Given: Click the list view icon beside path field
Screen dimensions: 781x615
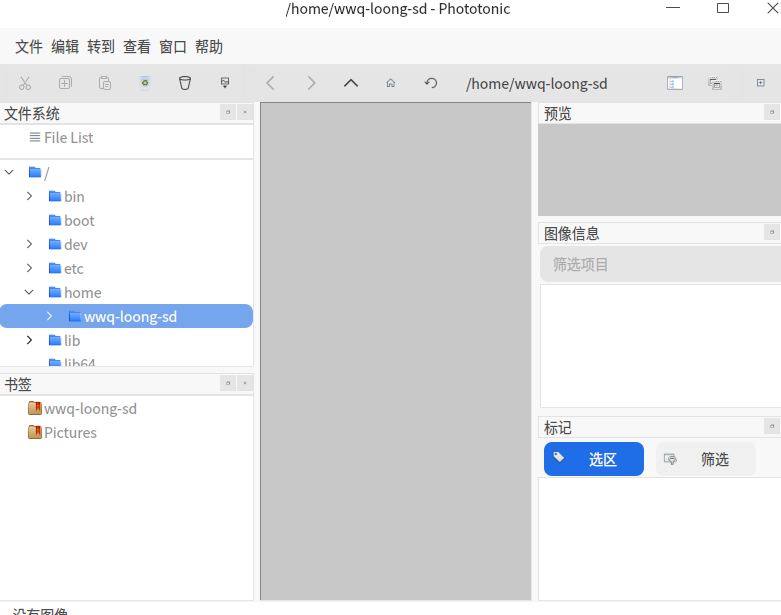Looking at the screenshot, I should click(x=675, y=83).
